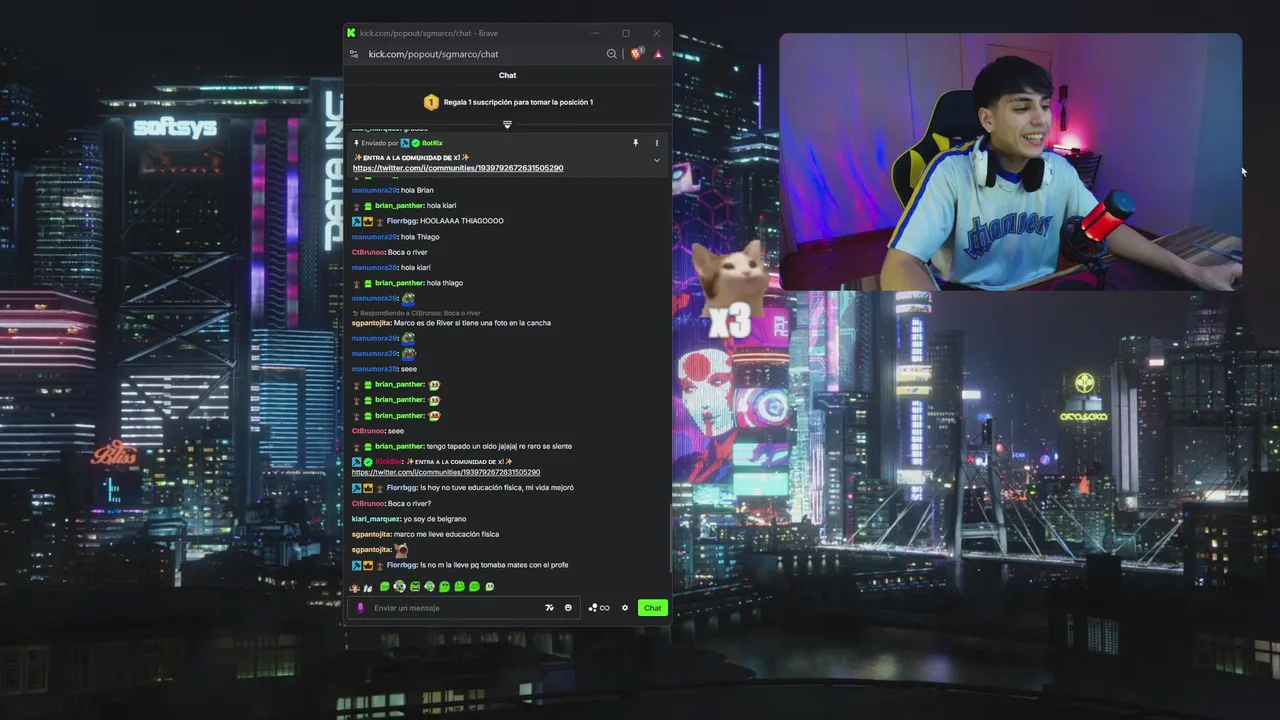1280x720 pixels.
Task: Open chat settings gear icon
Action: [x=625, y=608]
